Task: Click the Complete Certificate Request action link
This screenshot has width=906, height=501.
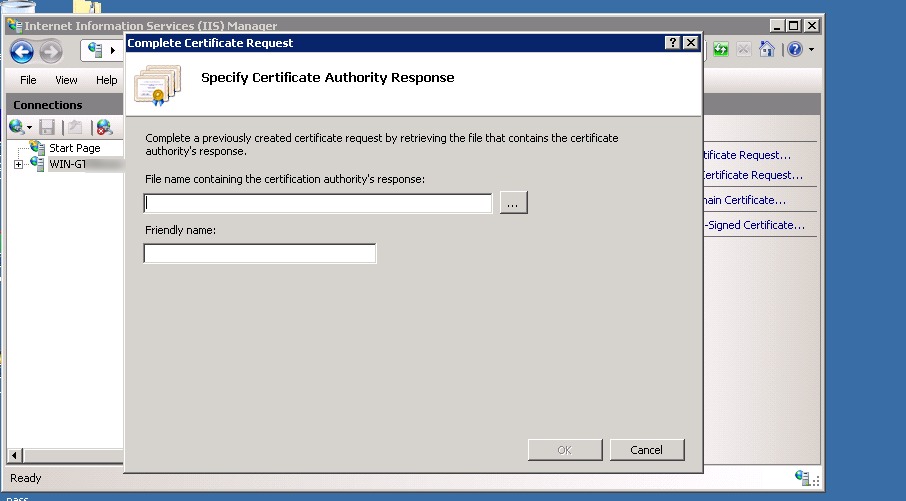Action: tap(753, 175)
